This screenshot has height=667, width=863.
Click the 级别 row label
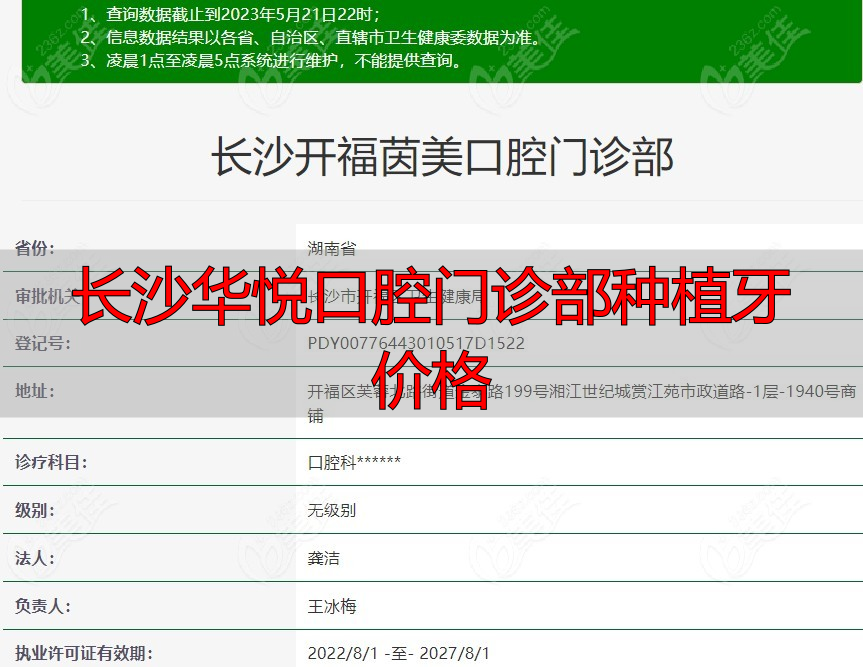point(35,510)
